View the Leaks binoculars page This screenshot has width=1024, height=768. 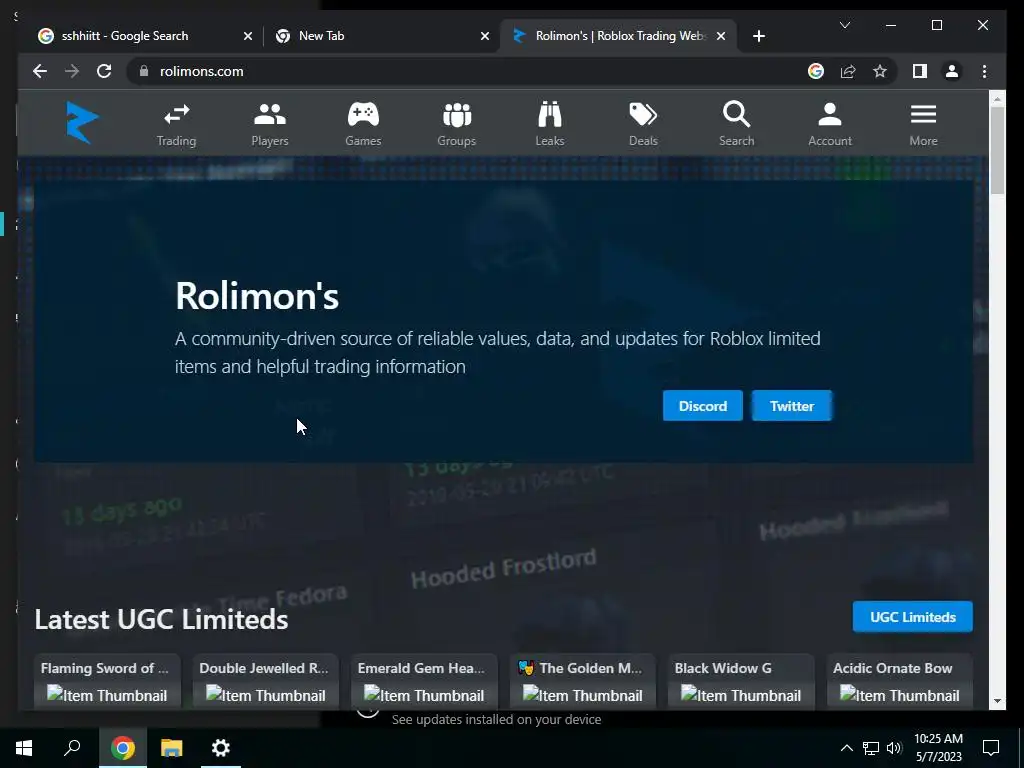coord(550,124)
